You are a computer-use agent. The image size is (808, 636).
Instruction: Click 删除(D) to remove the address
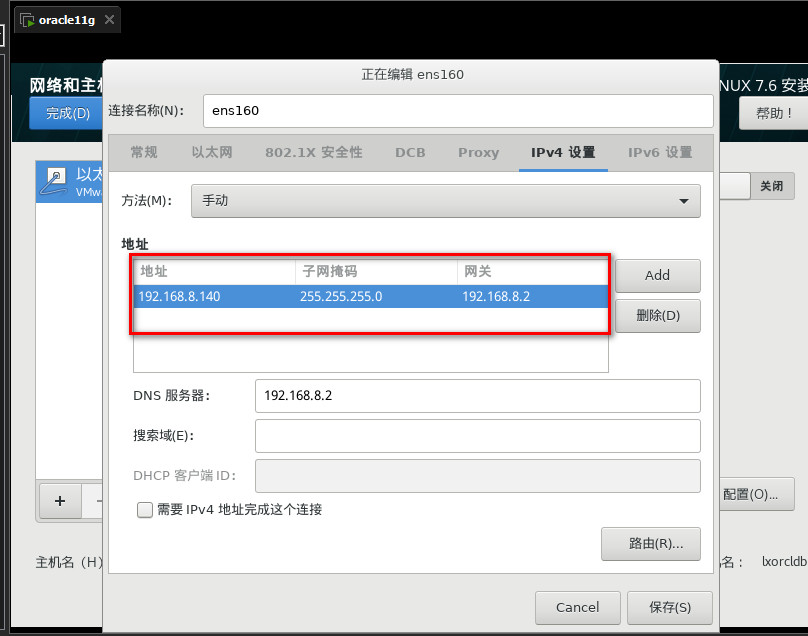[x=657, y=316]
